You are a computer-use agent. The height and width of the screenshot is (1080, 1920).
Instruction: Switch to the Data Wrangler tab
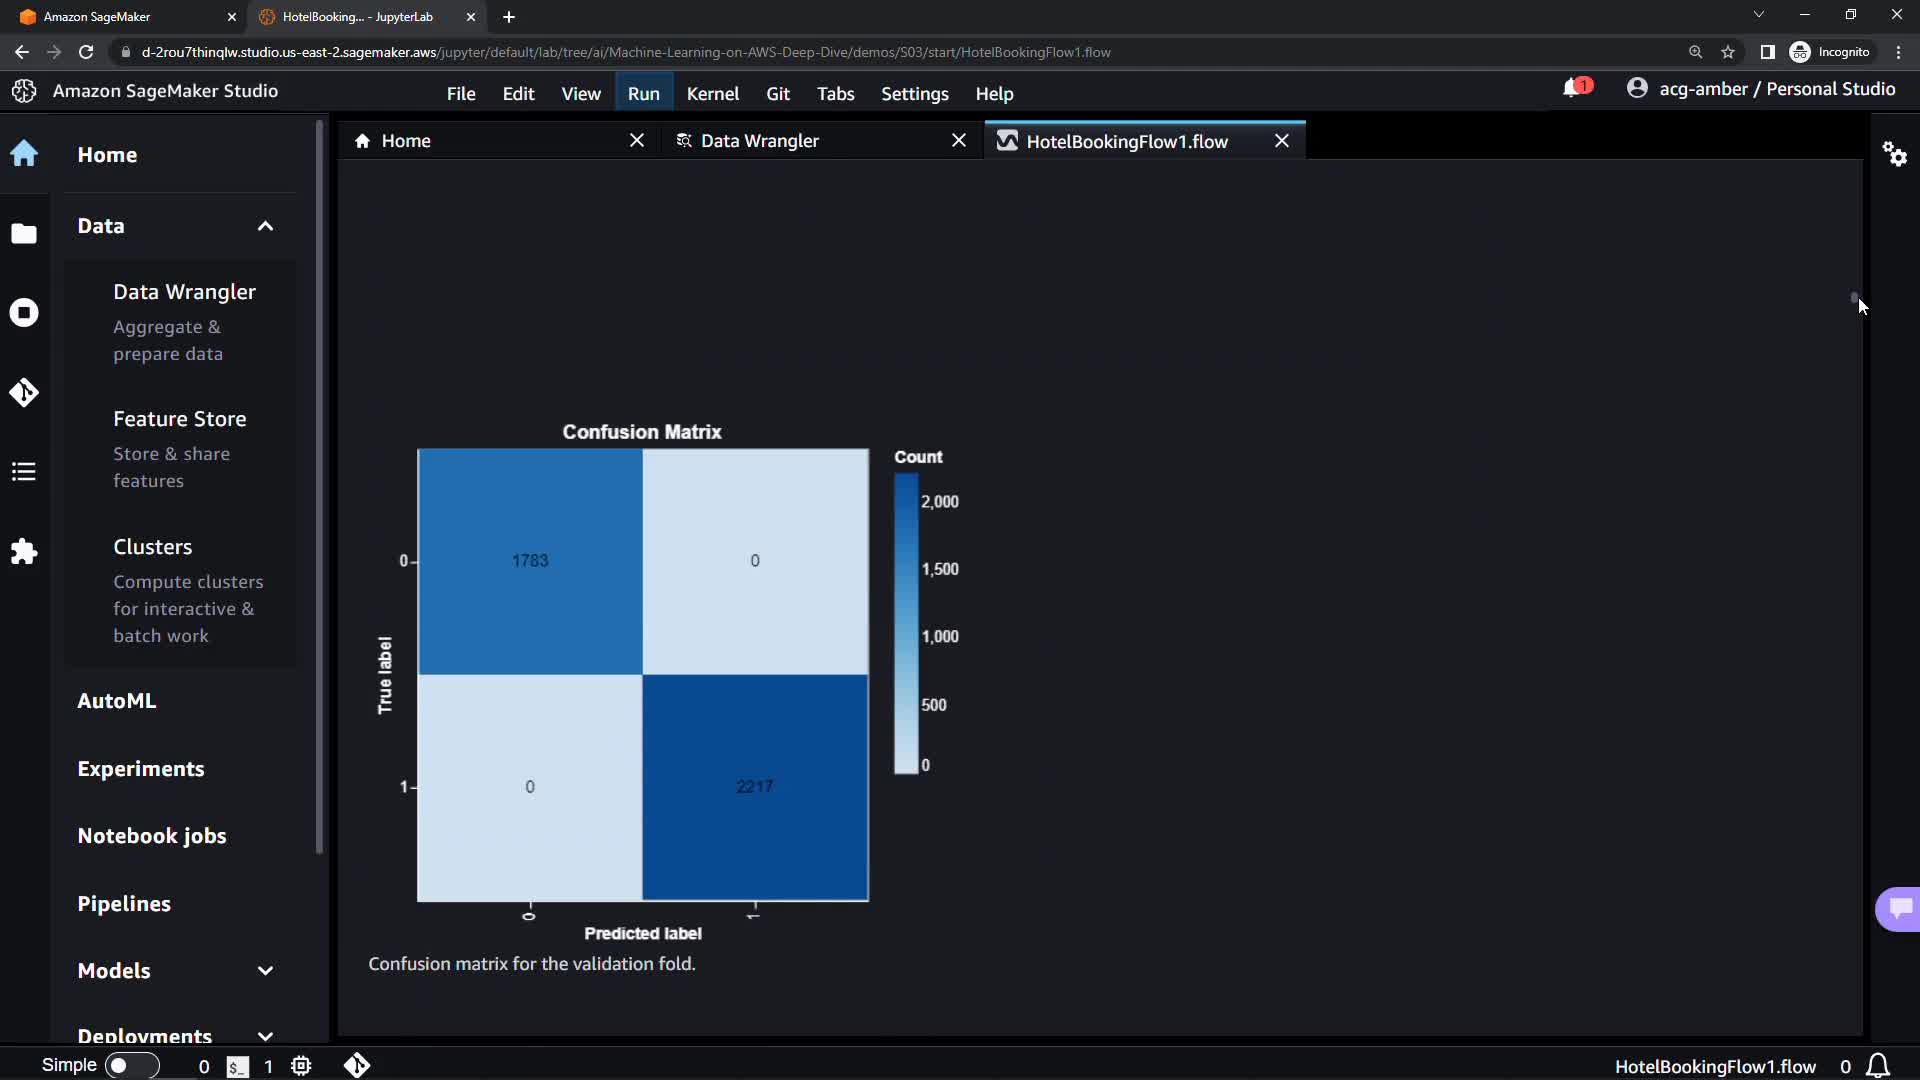tap(759, 141)
